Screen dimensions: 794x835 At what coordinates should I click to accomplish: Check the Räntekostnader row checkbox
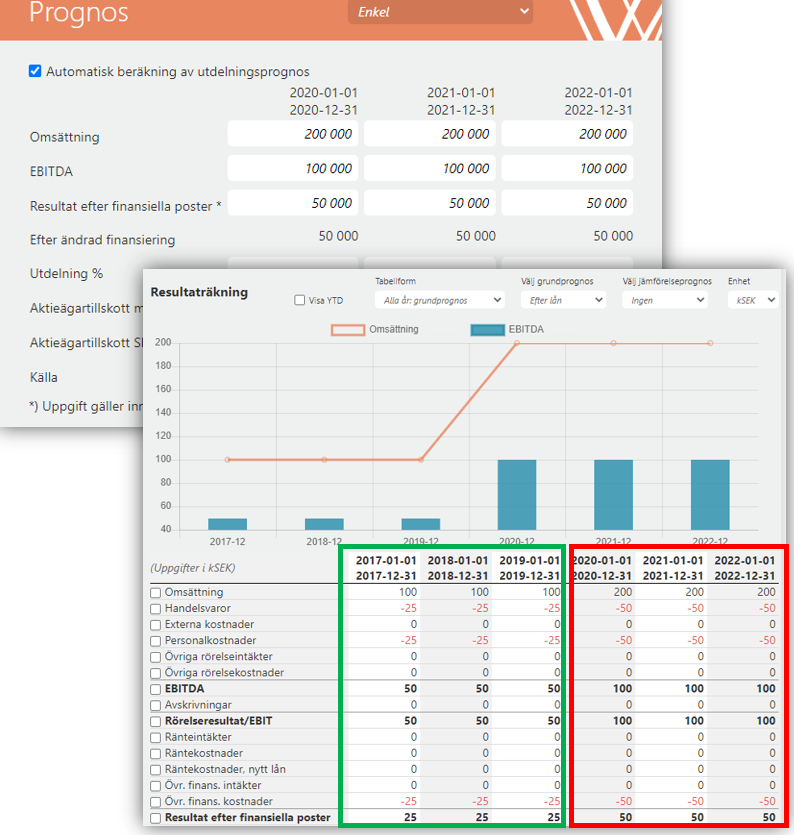[x=155, y=754]
